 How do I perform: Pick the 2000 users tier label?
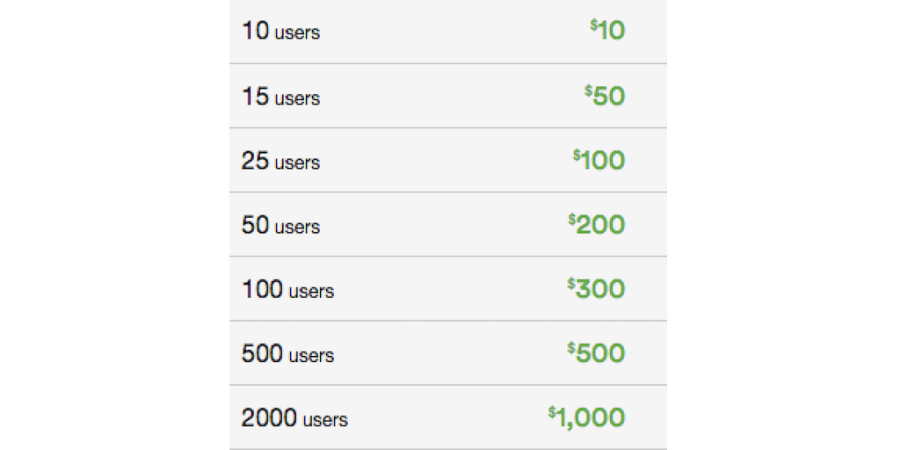(x=294, y=418)
